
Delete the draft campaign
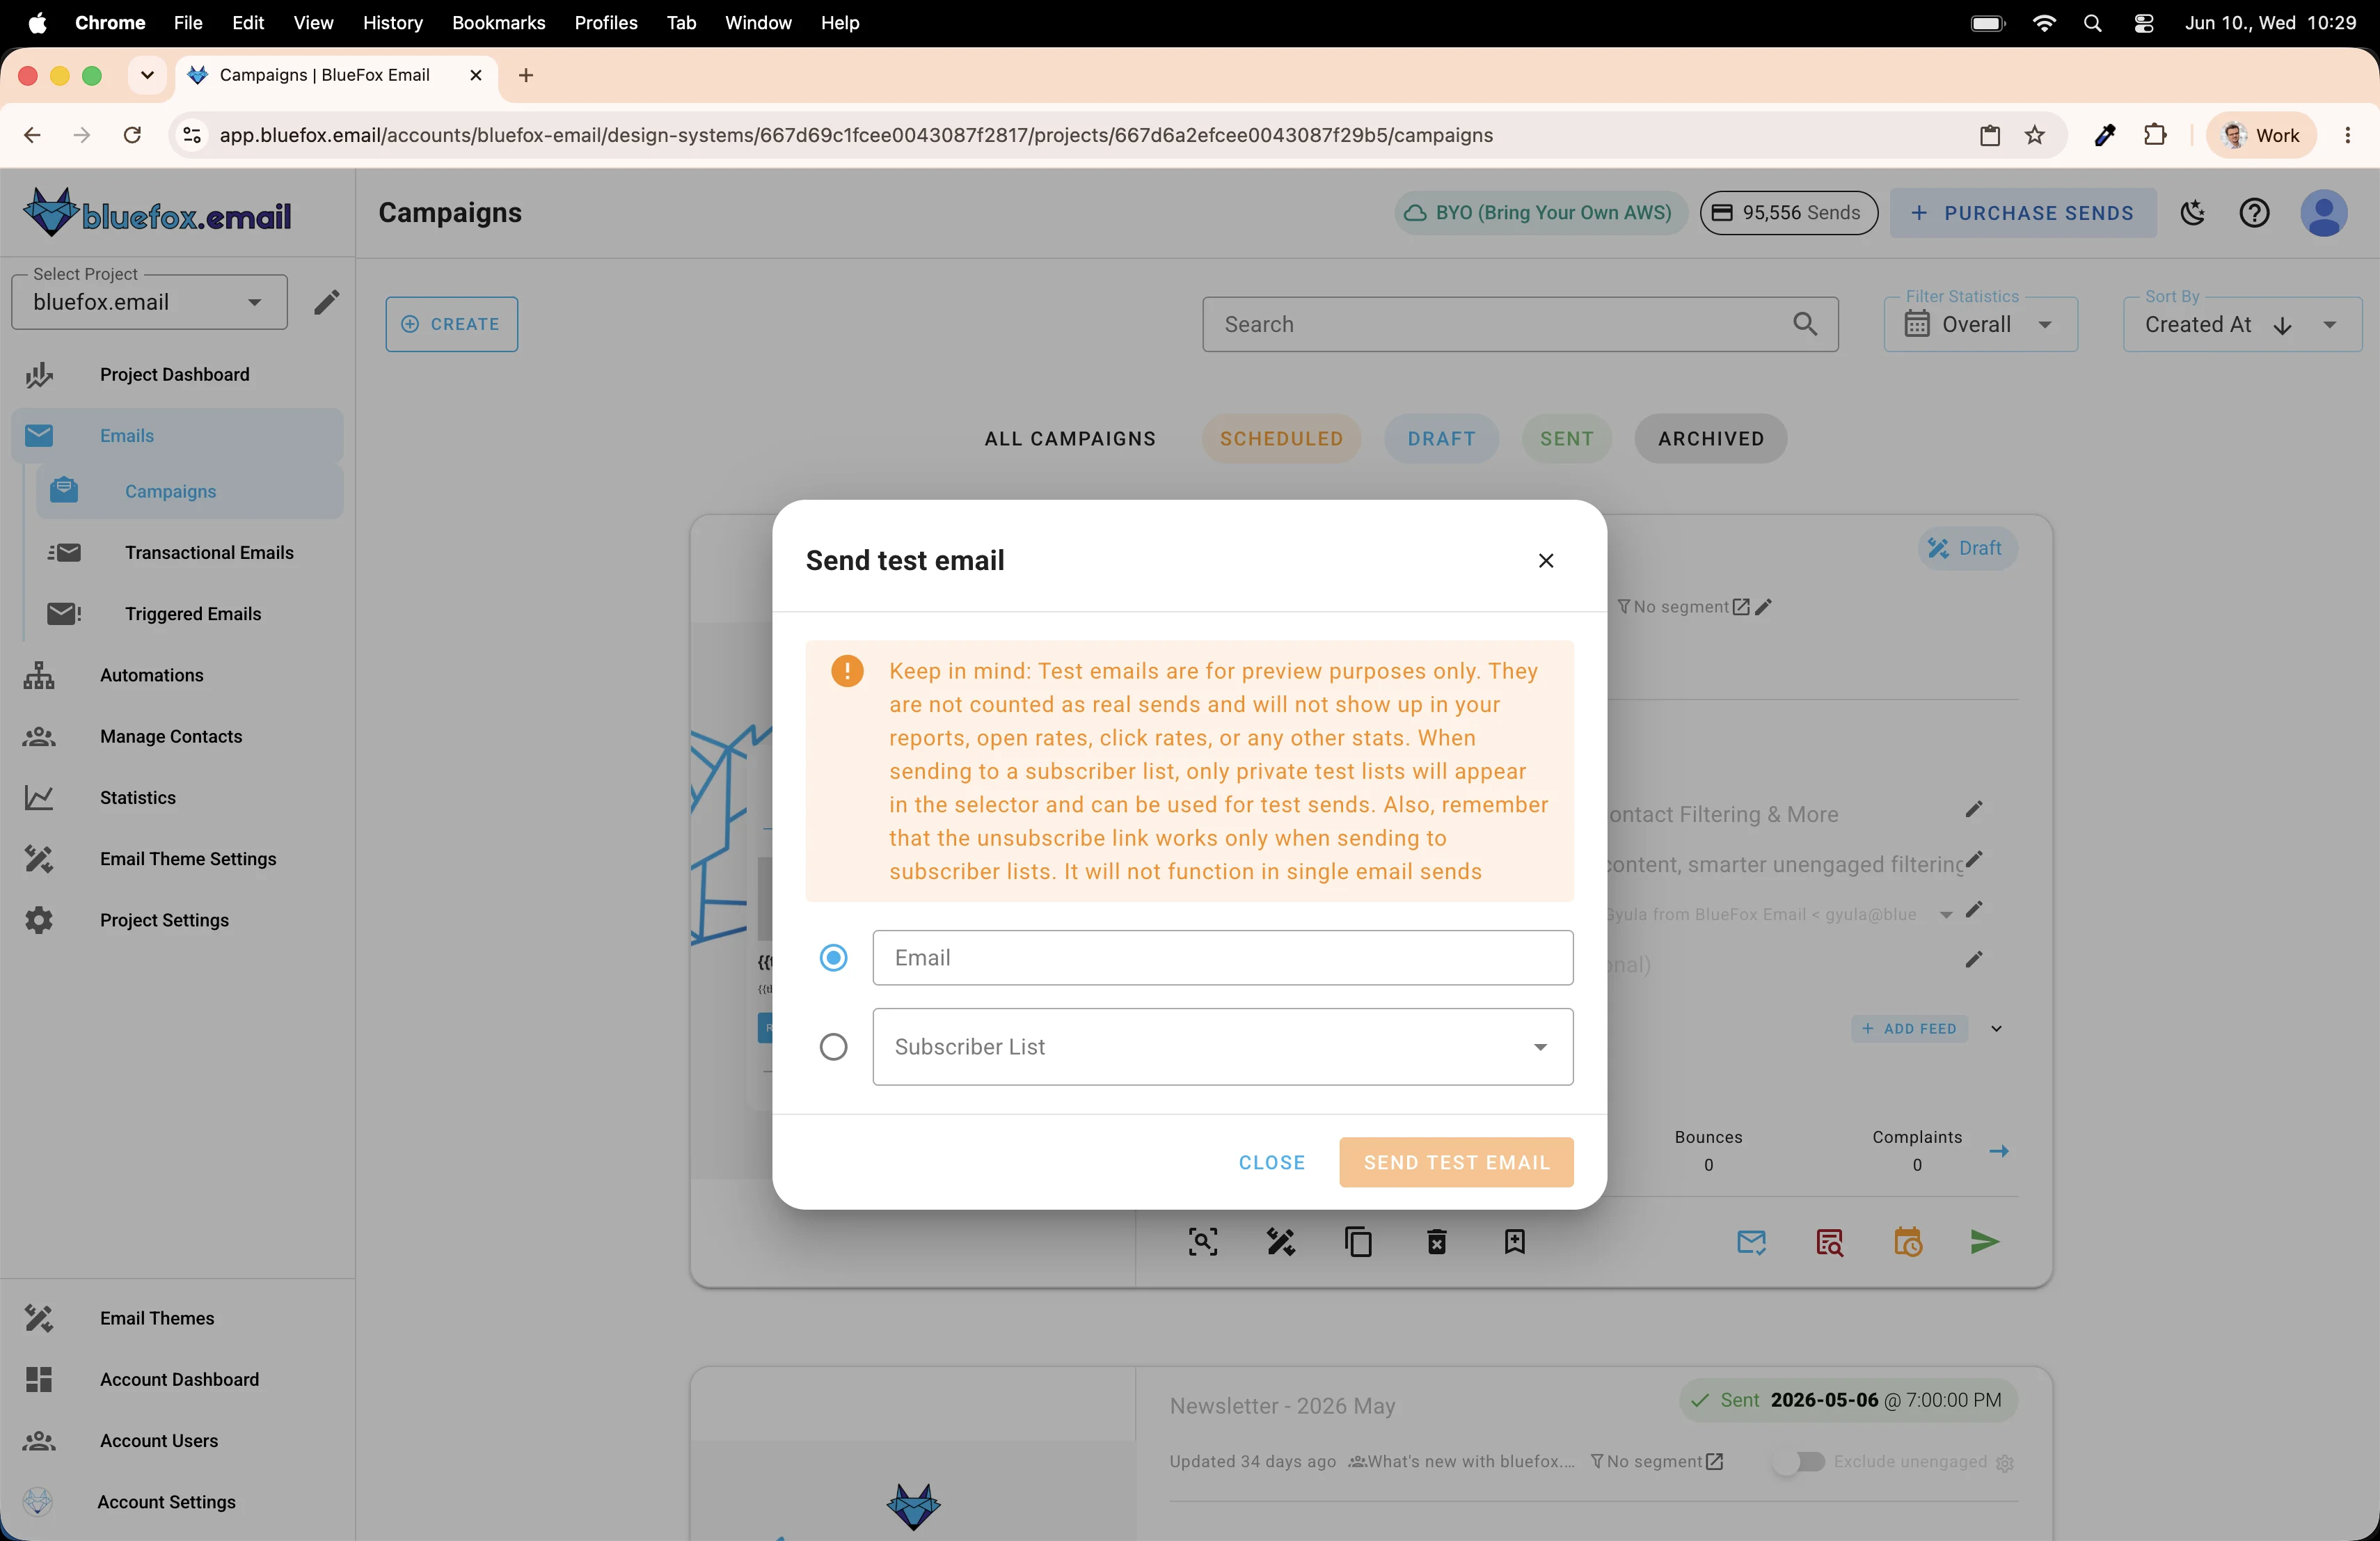(1437, 1242)
